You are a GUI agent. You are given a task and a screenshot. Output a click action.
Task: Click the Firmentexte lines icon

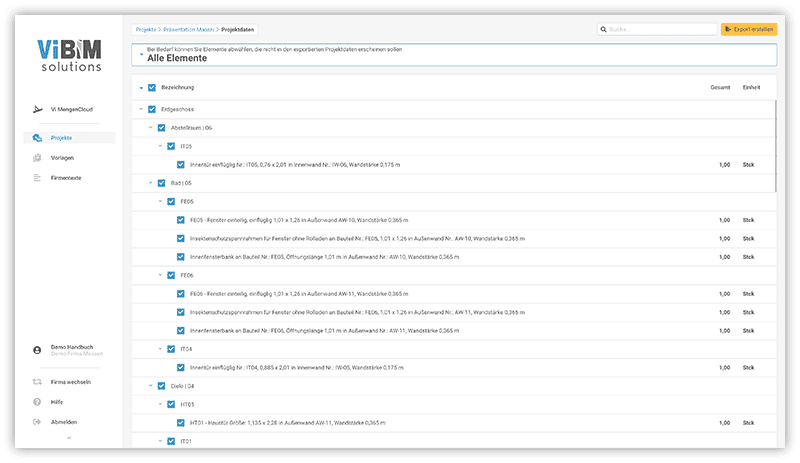37,178
